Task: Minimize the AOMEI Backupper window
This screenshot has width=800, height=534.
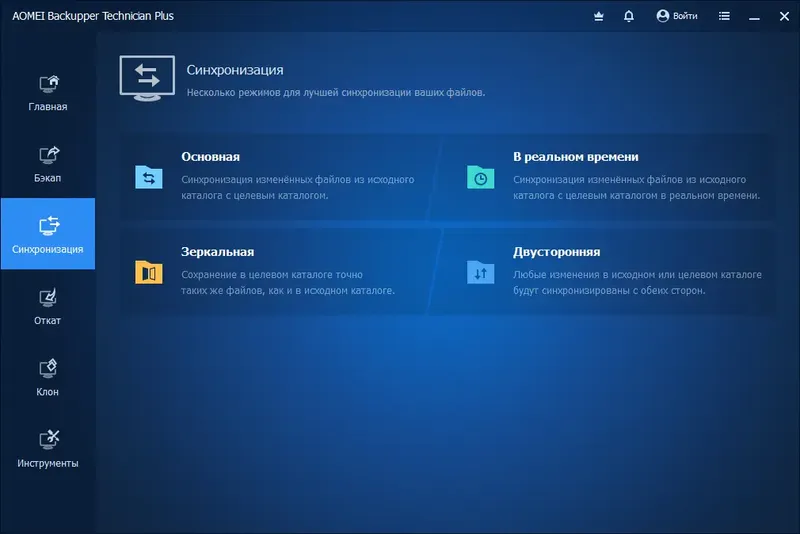Action: 754,17
